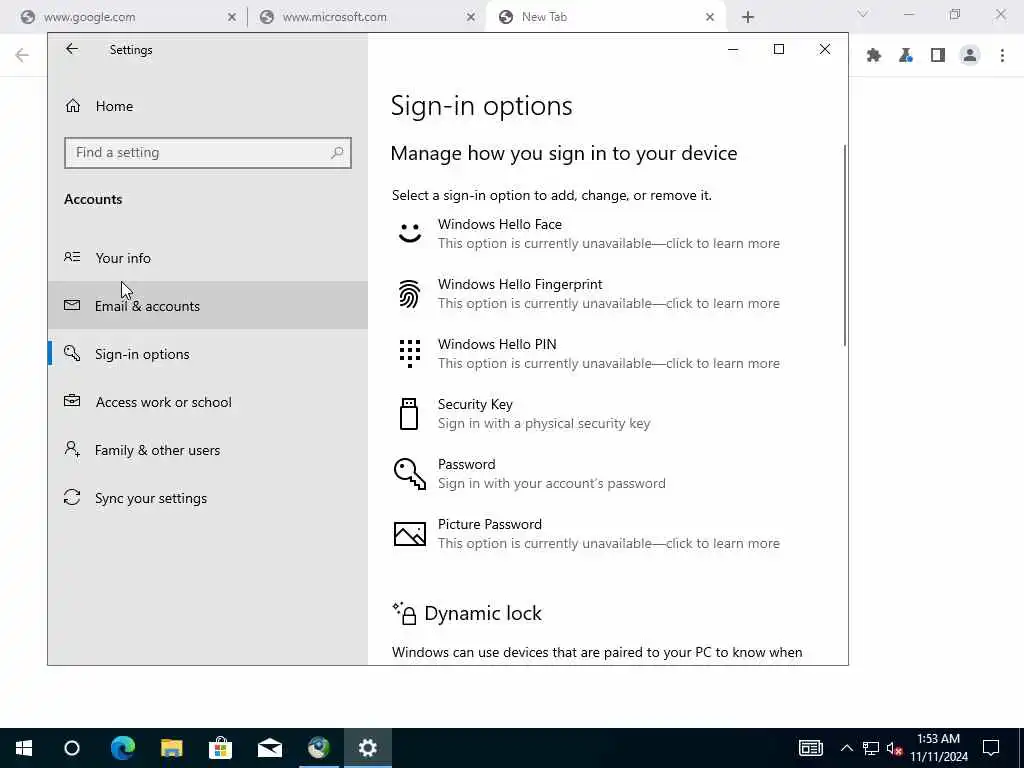Open Your info in the Accounts sidebar
Image resolution: width=1024 pixels, height=768 pixels.
[208, 258]
